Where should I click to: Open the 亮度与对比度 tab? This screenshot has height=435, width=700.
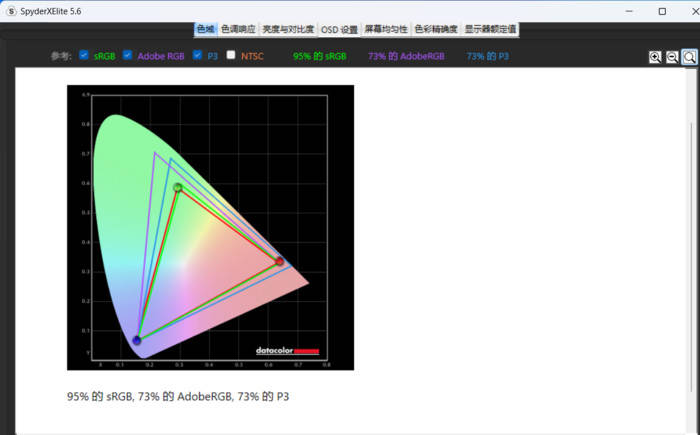point(288,29)
